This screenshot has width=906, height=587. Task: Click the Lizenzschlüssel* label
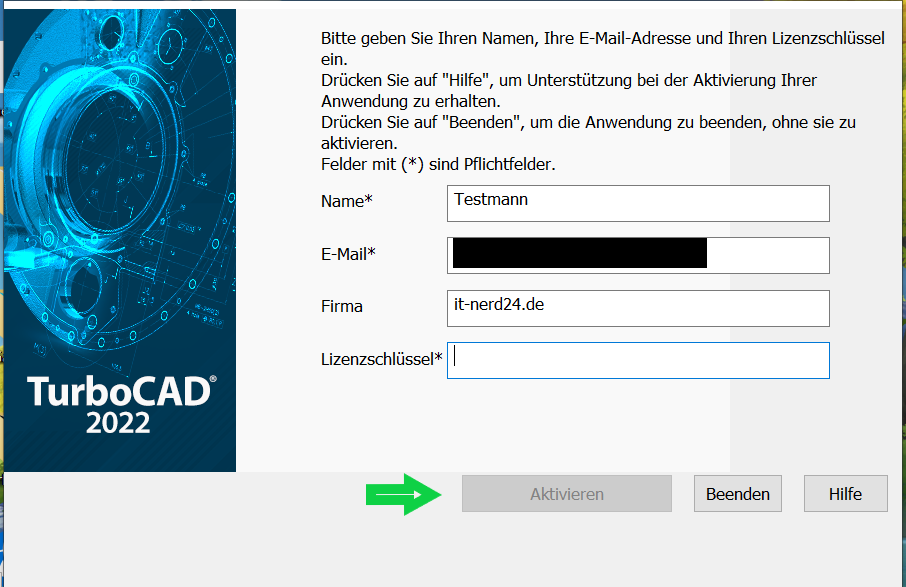(x=382, y=359)
